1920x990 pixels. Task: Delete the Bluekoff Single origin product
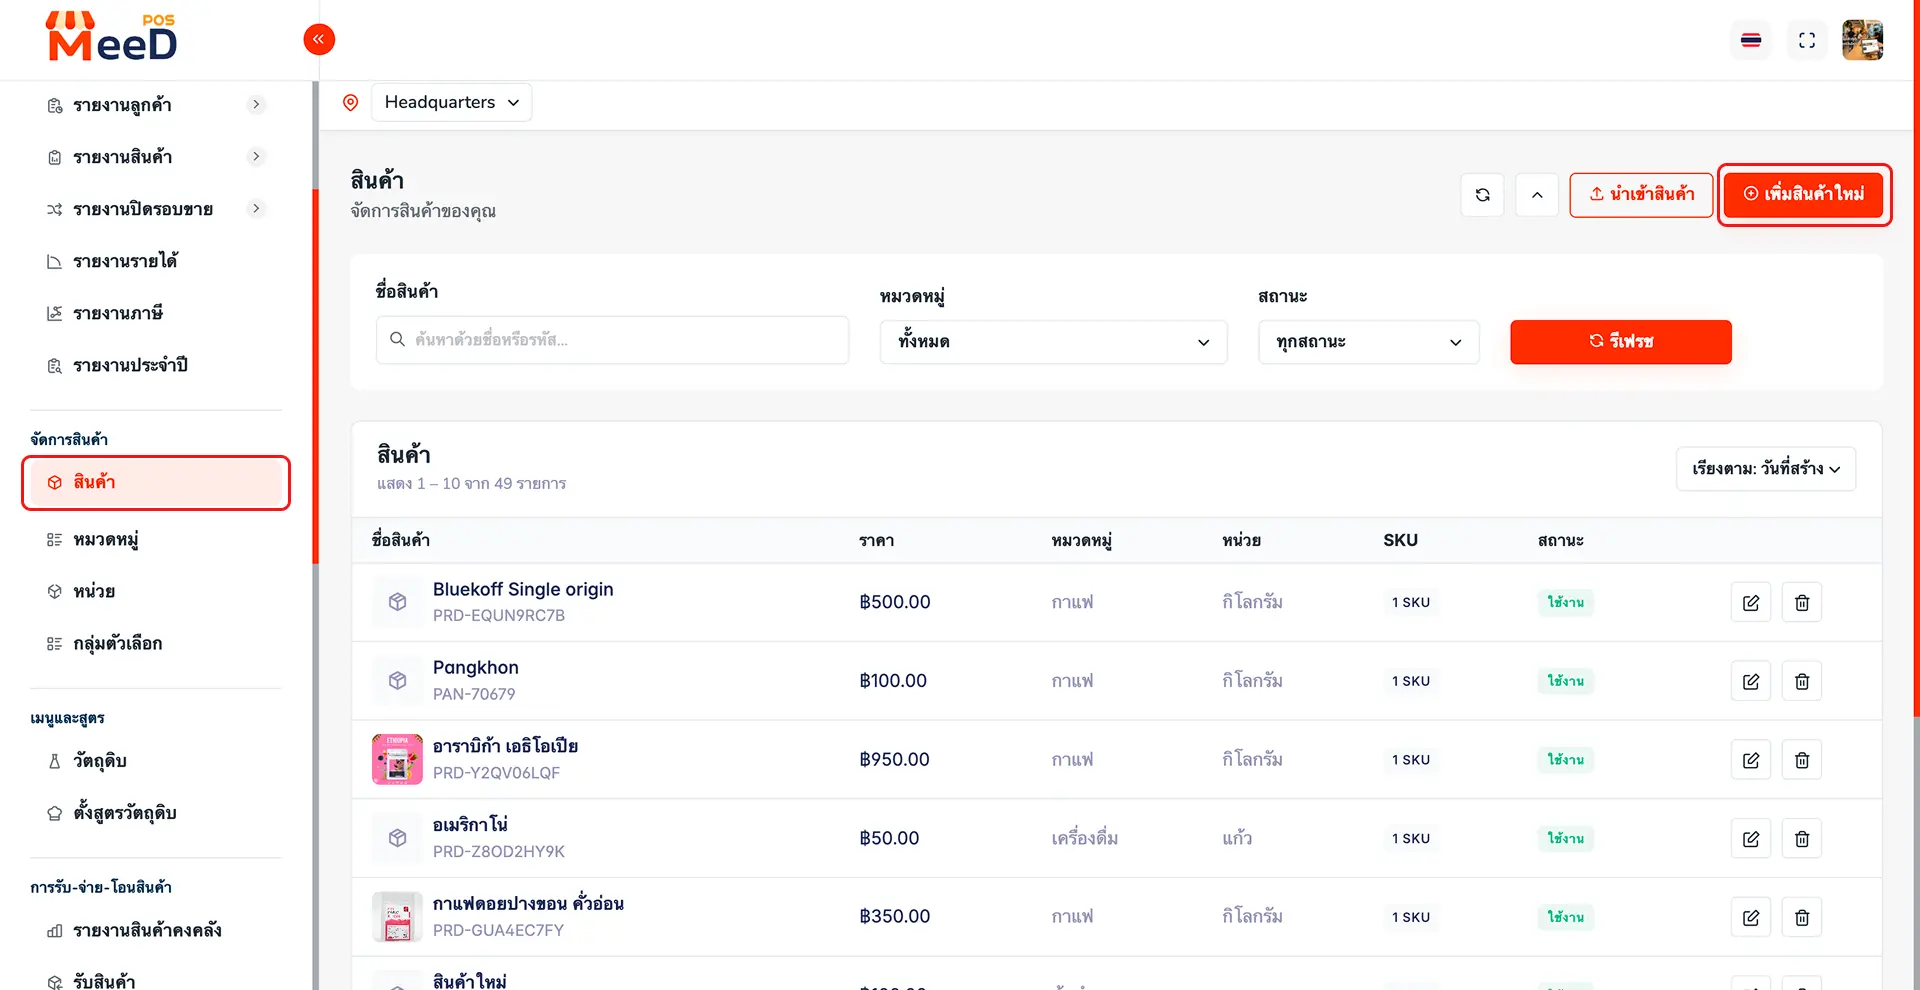1802,602
